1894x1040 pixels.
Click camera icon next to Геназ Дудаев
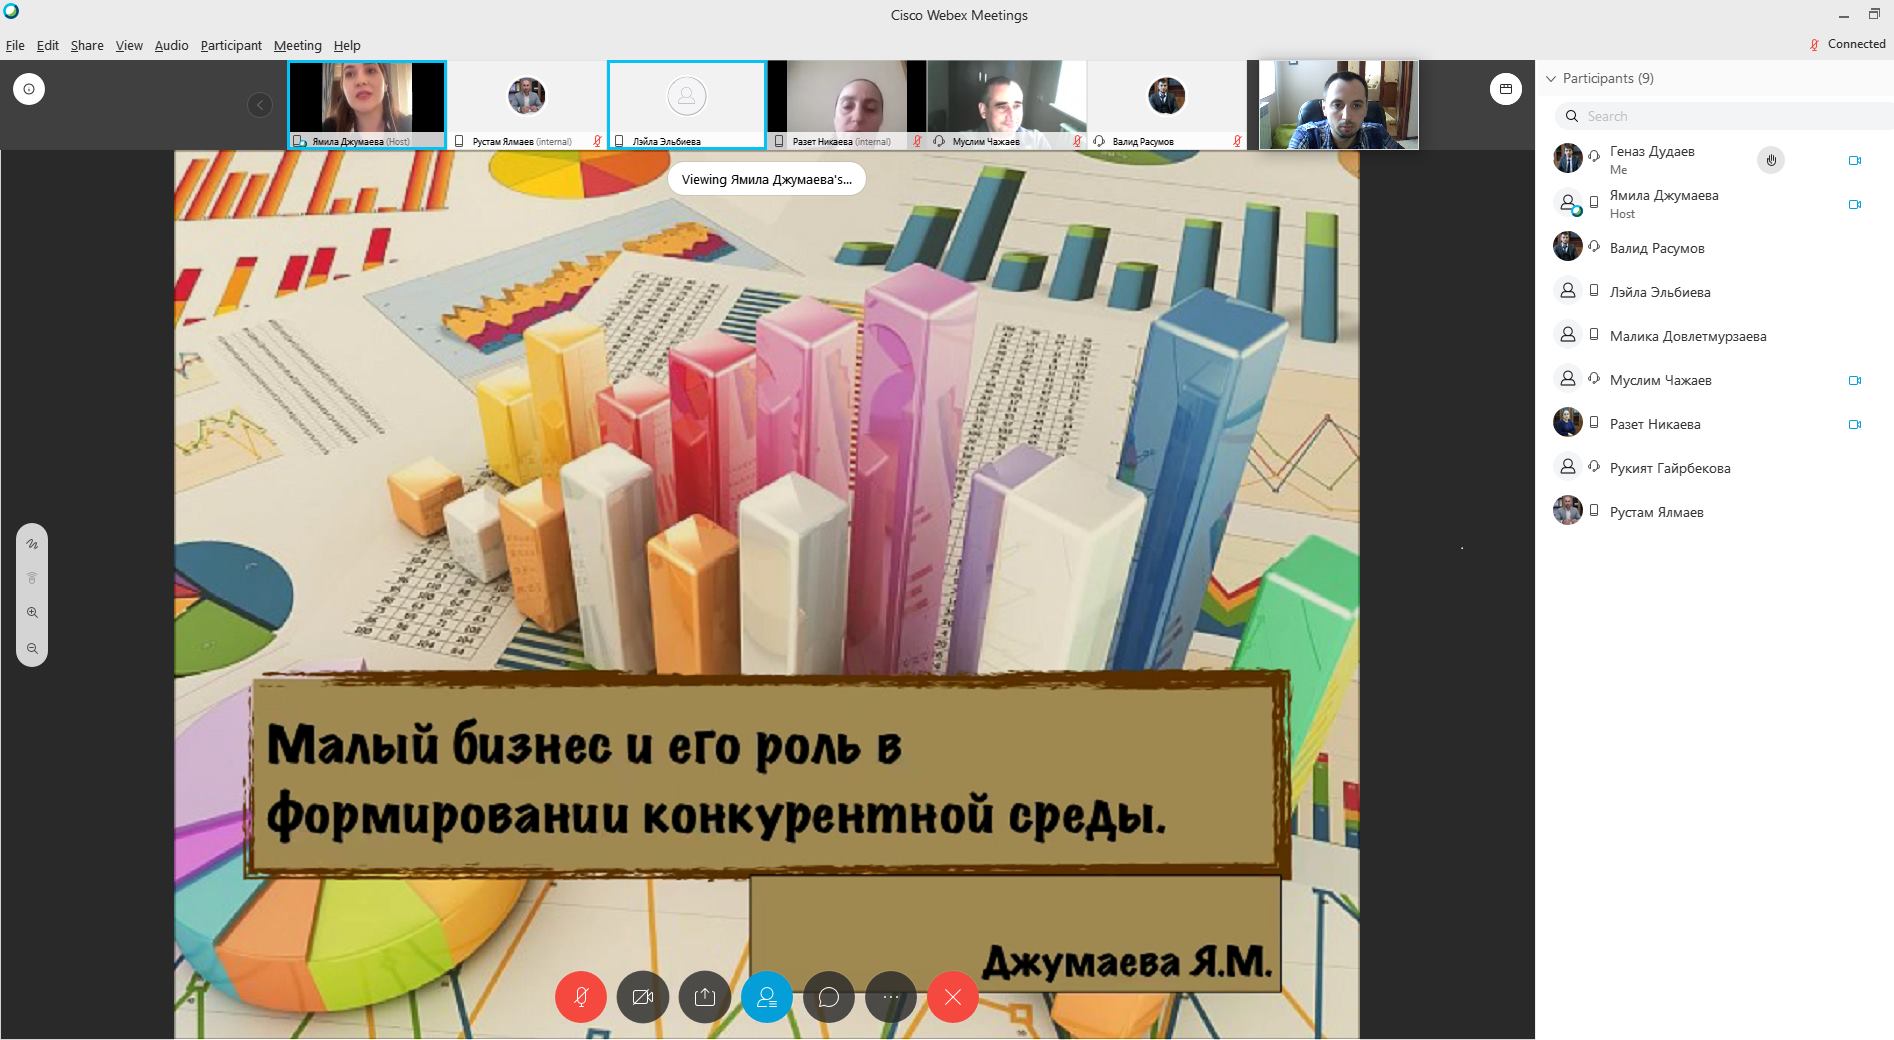click(1855, 160)
